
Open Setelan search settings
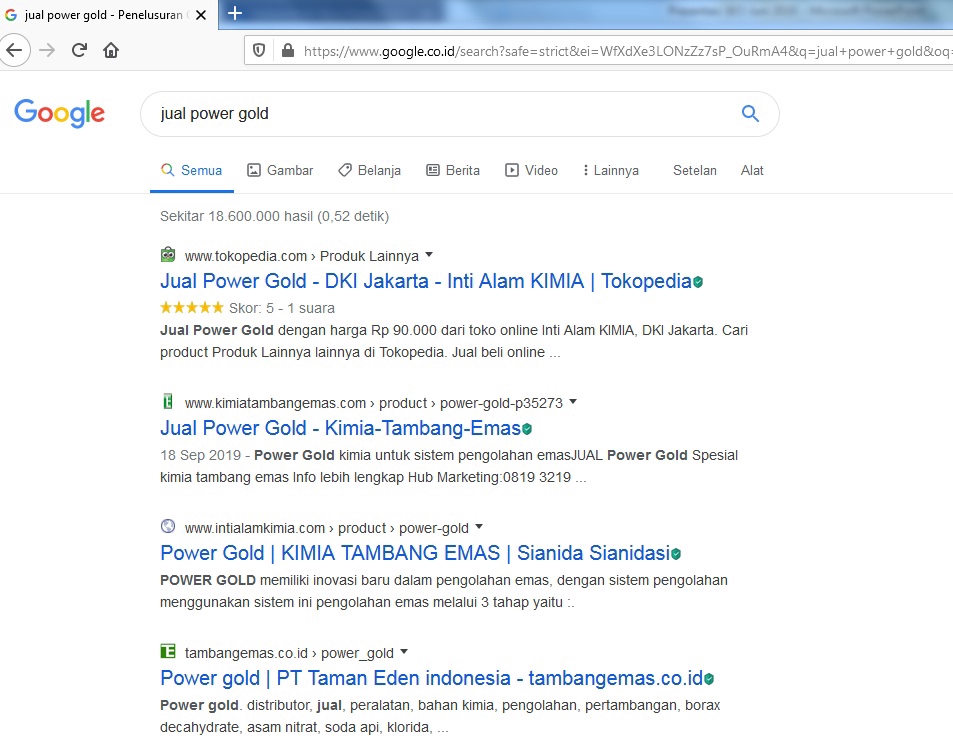[695, 170]
